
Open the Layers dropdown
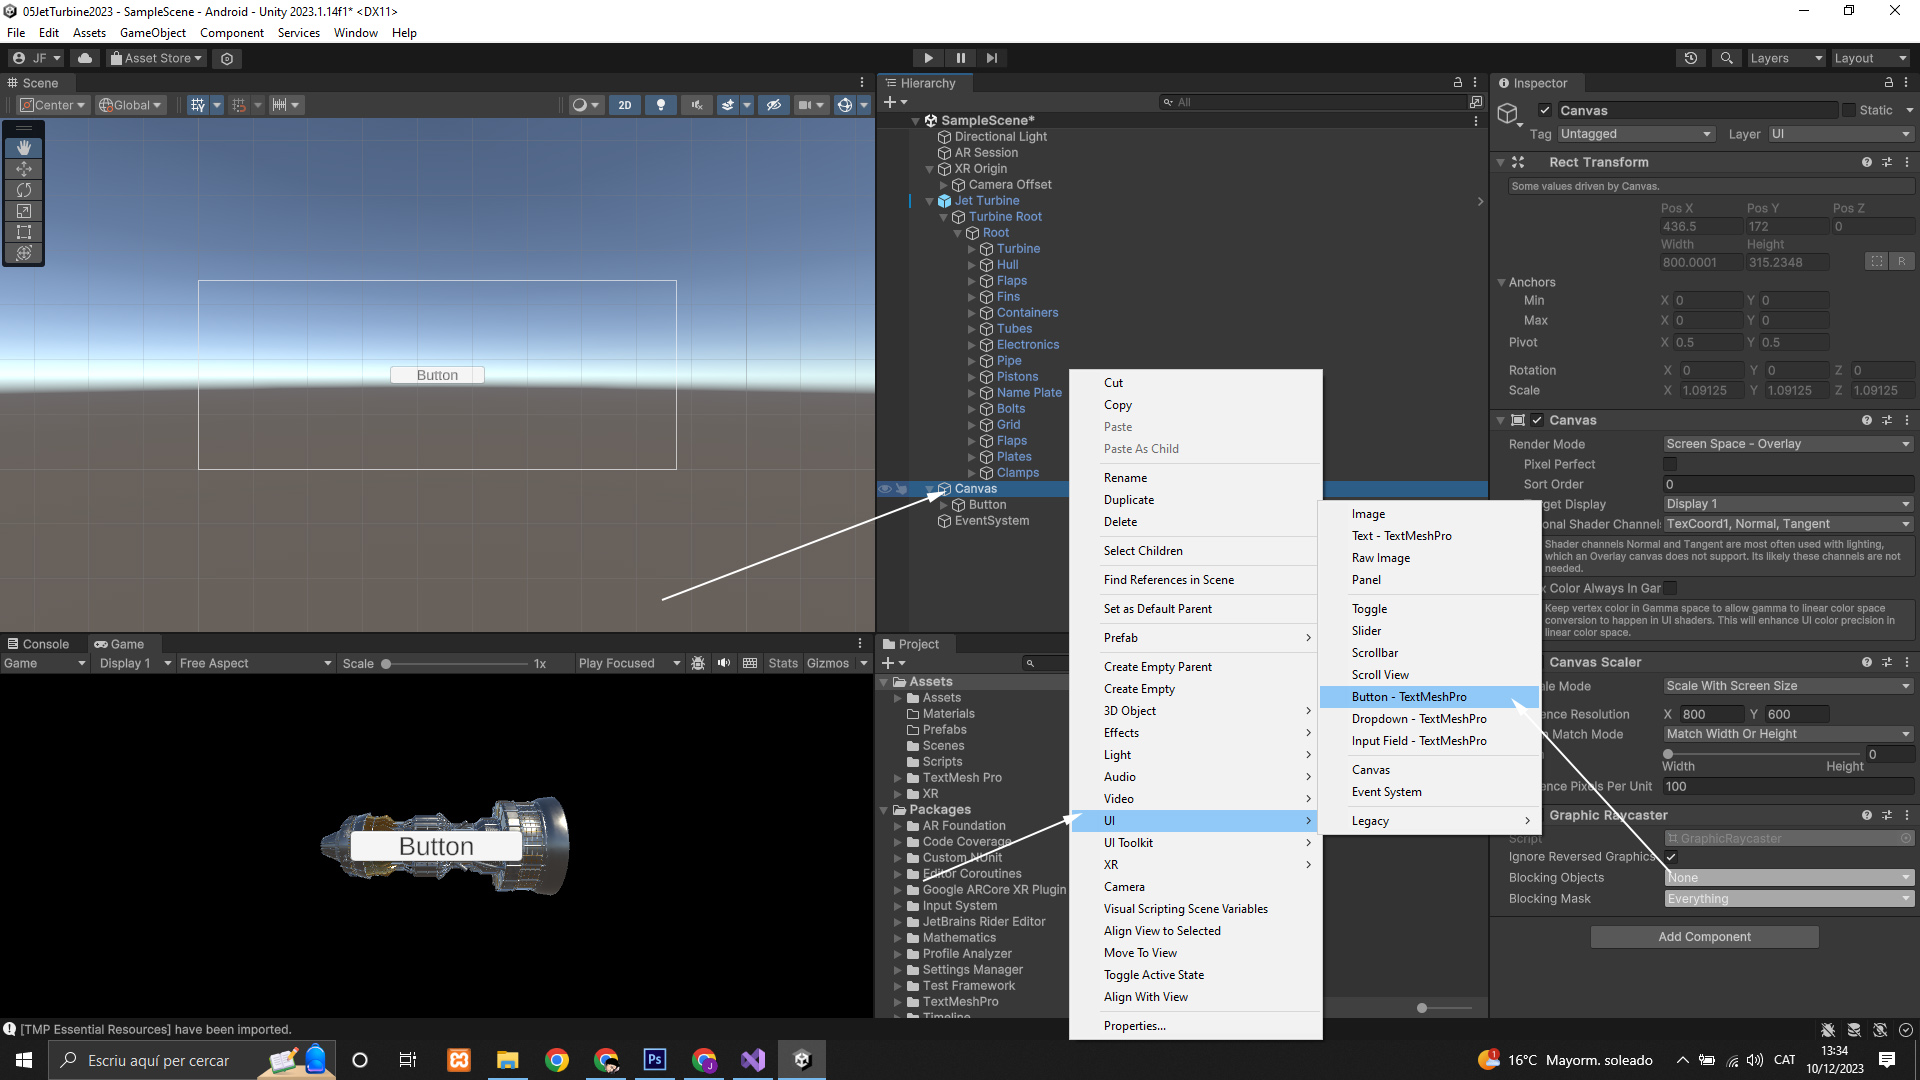[x=1785, y=58]
